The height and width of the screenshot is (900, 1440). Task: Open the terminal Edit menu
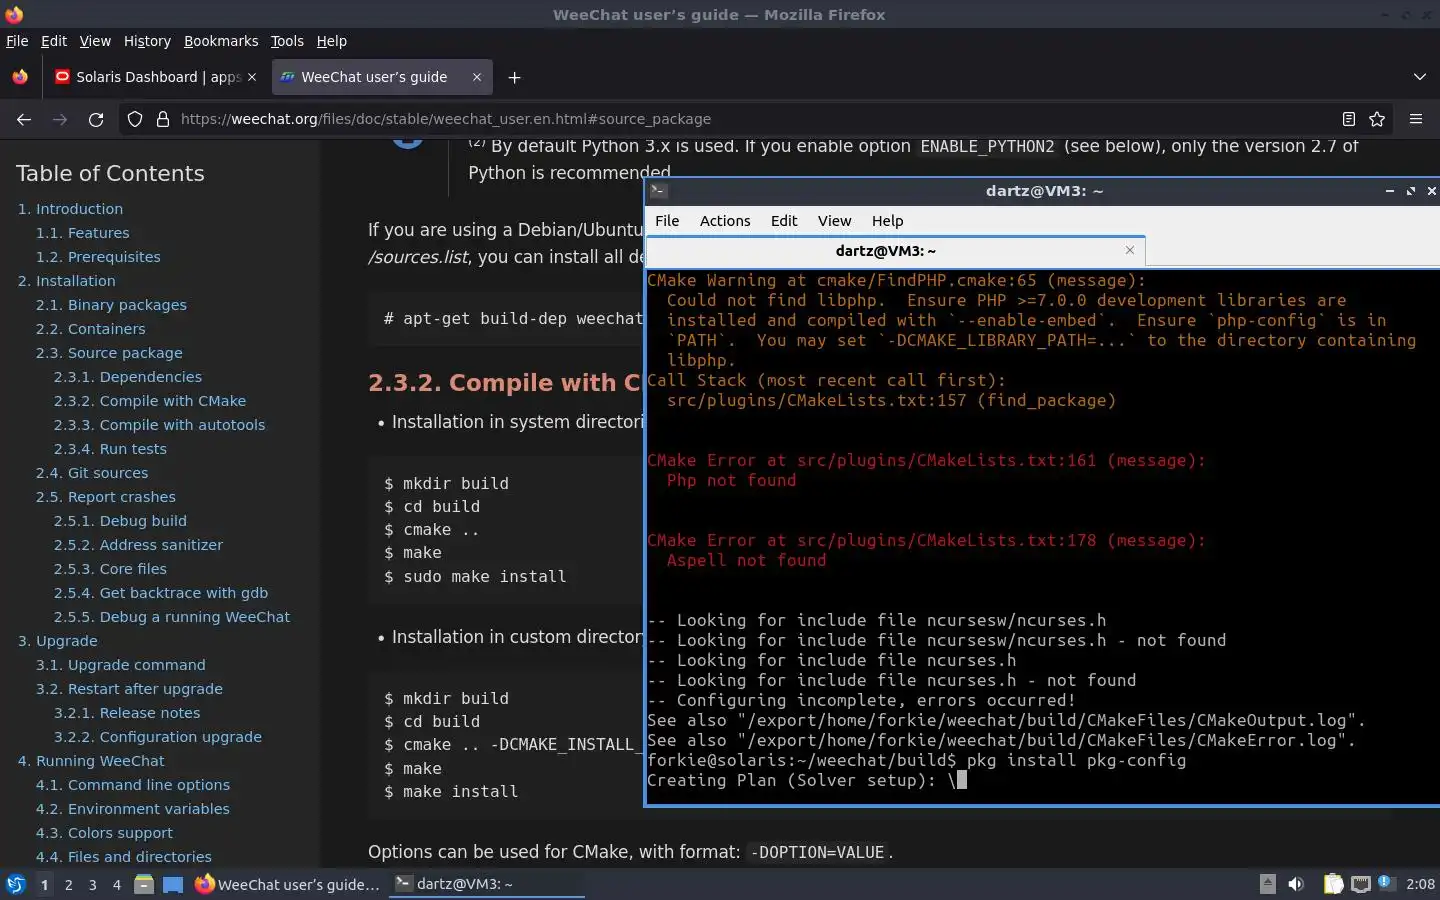[x=784, y=221]
